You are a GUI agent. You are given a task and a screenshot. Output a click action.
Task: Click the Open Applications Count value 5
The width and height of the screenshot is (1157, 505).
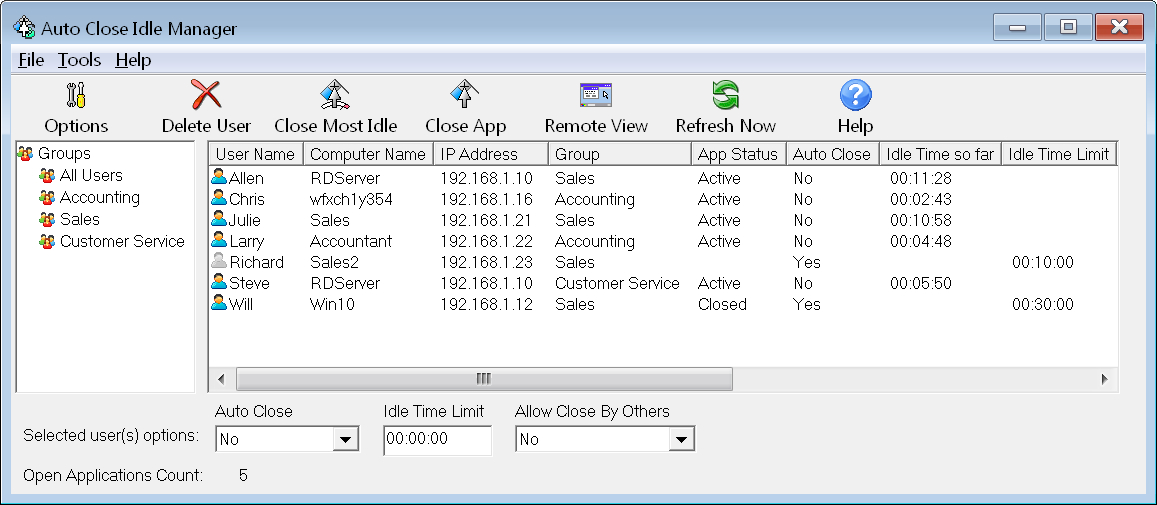click(x=244, y=475)
